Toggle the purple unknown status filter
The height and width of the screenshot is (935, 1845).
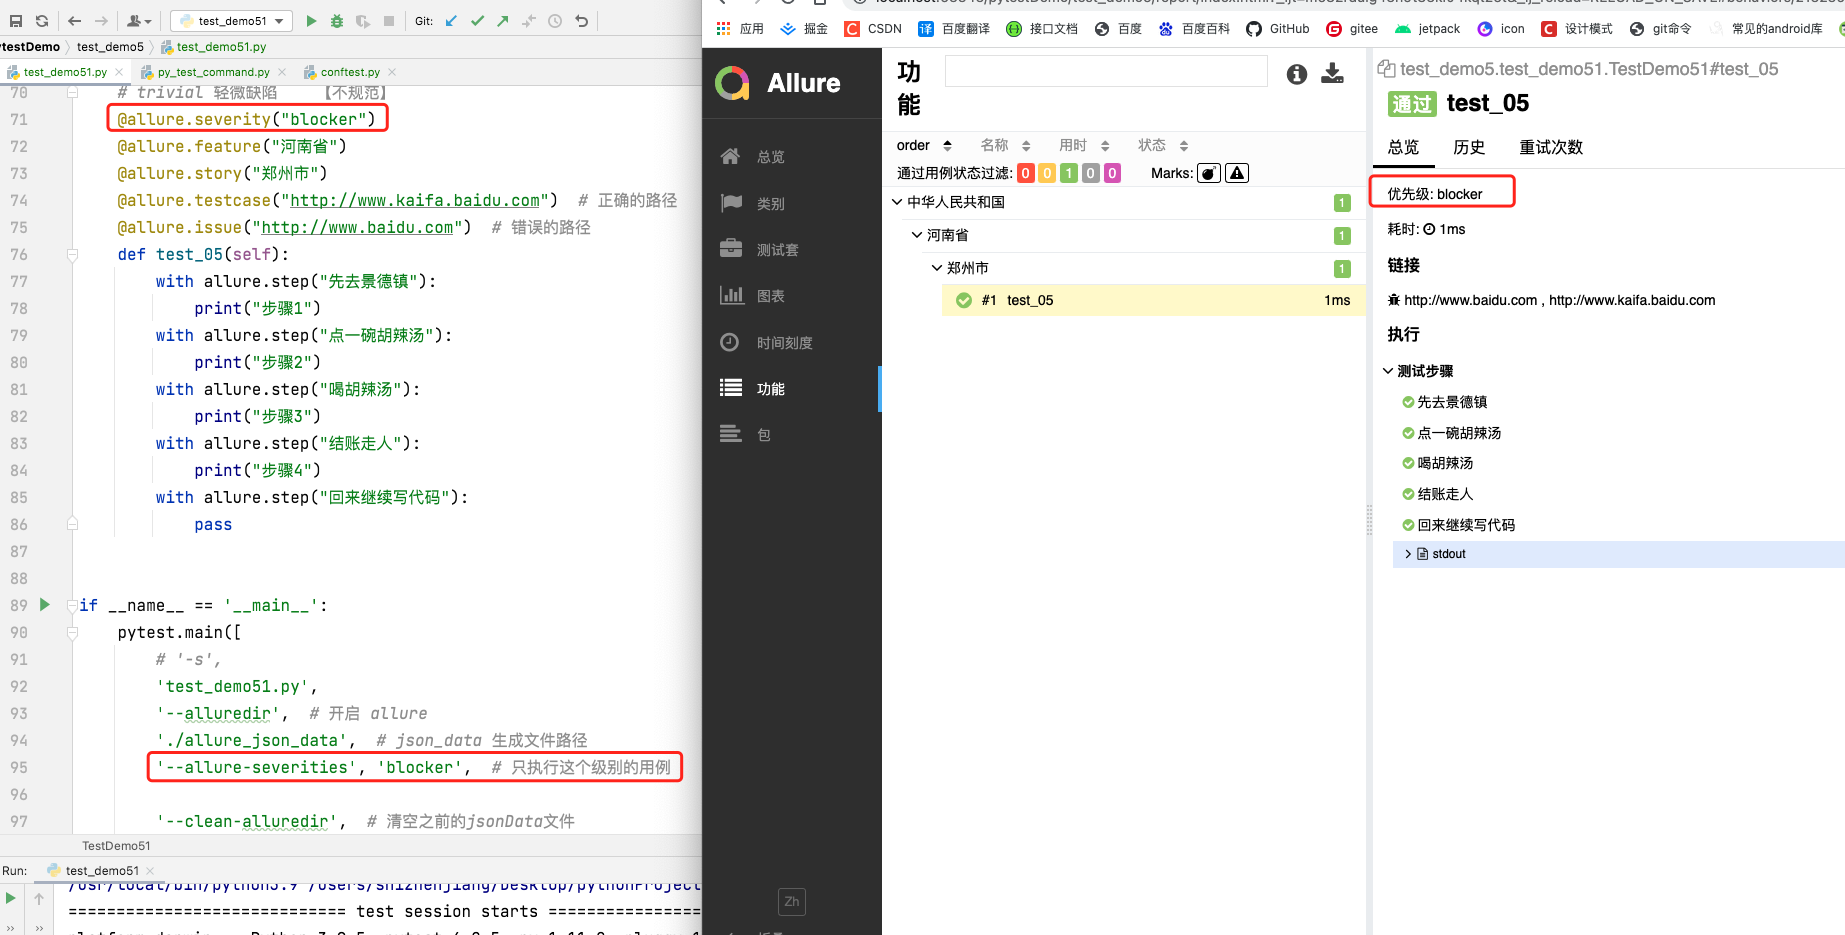(x=1112, y=173)
